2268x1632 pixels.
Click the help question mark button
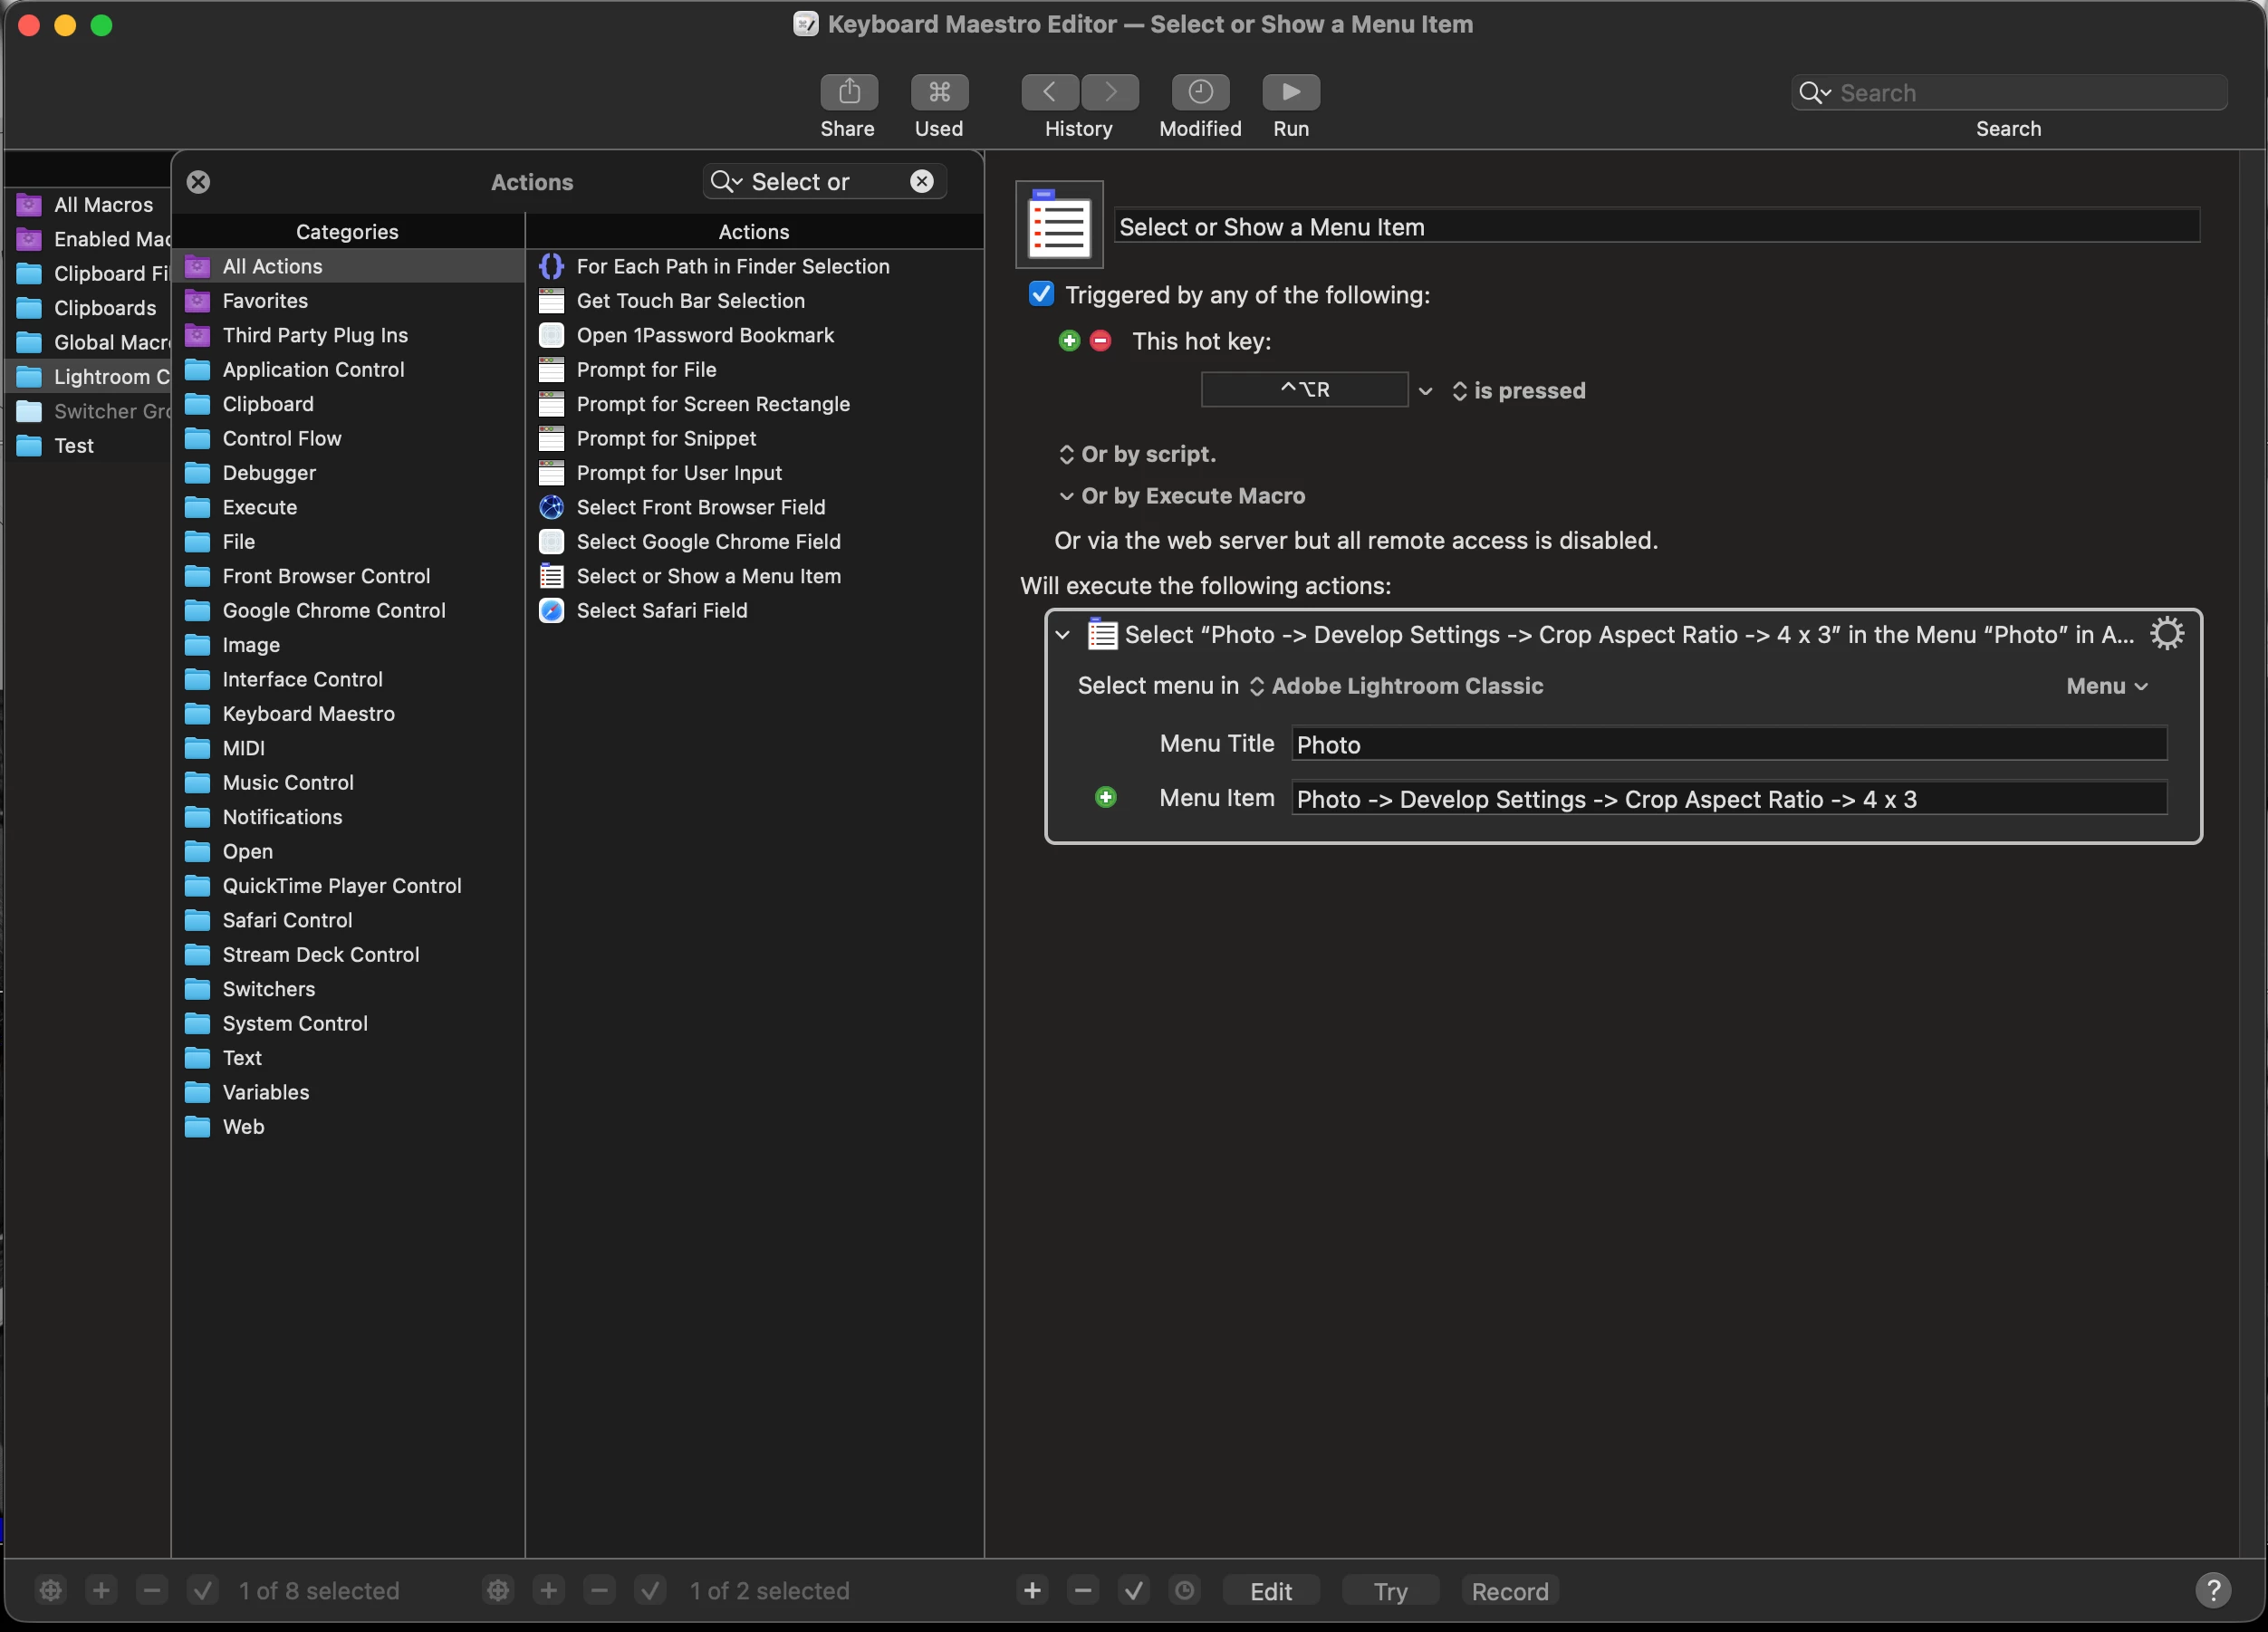click(x=2212, y=1590)
